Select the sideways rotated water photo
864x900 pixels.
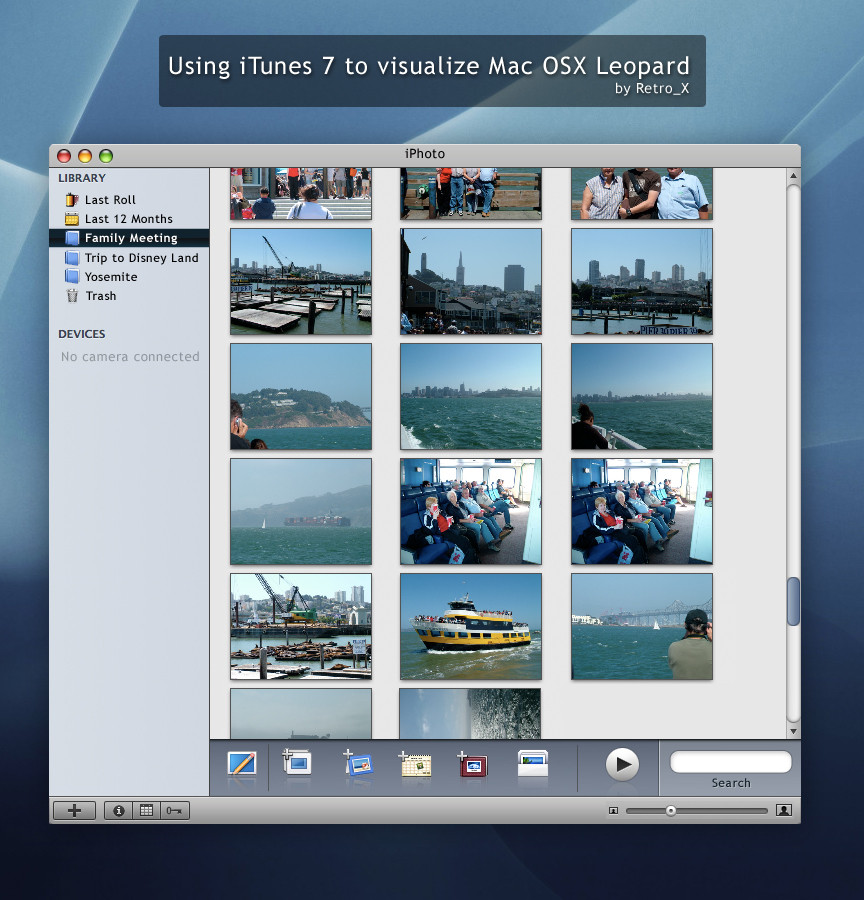(x=470, y=713)
